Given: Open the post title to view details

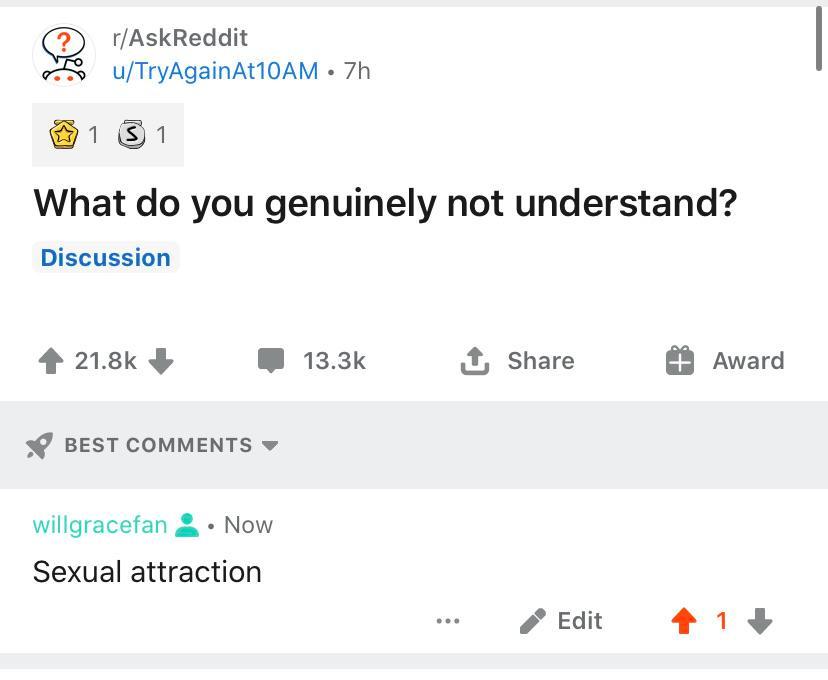Looking at the screenshot, I should click(x=385, y=202).
